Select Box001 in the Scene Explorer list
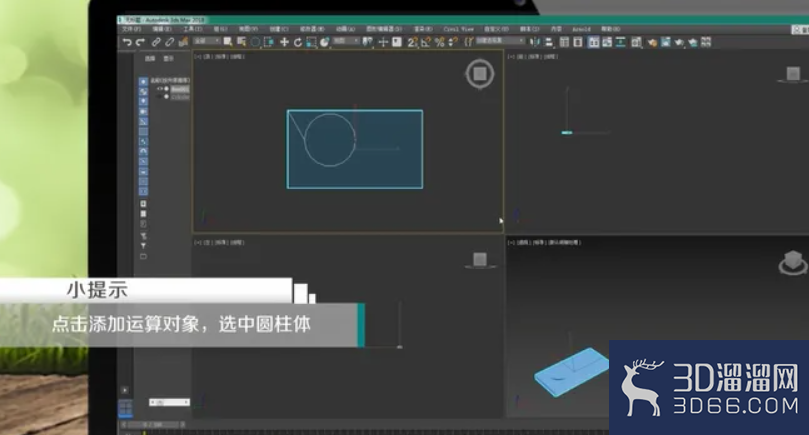This screenshot has width=809, height=435. coord(180,89)
